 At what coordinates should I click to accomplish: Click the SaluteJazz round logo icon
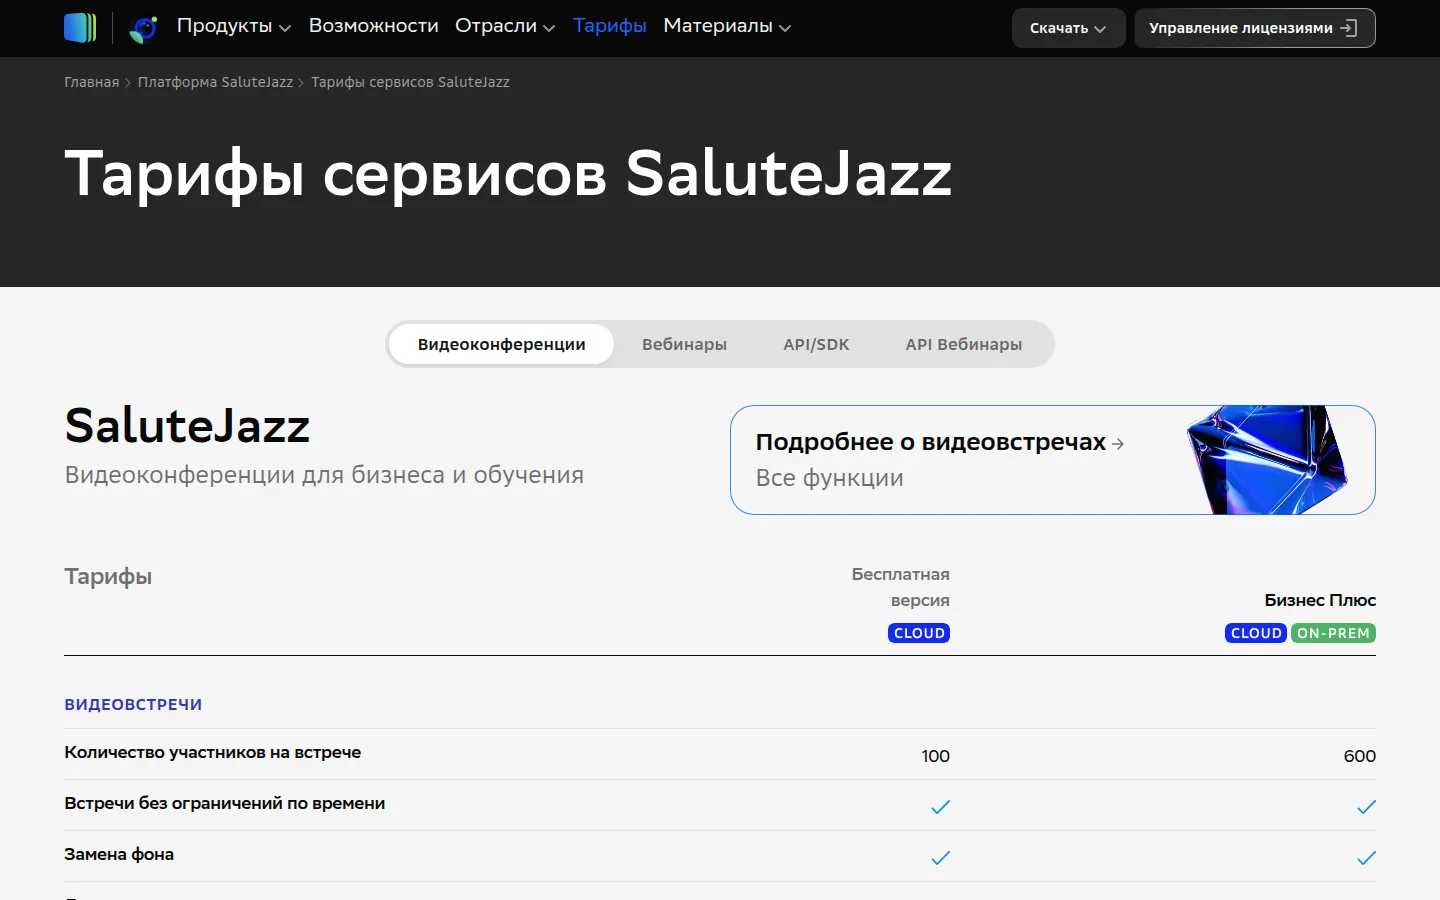coord(144,29)
